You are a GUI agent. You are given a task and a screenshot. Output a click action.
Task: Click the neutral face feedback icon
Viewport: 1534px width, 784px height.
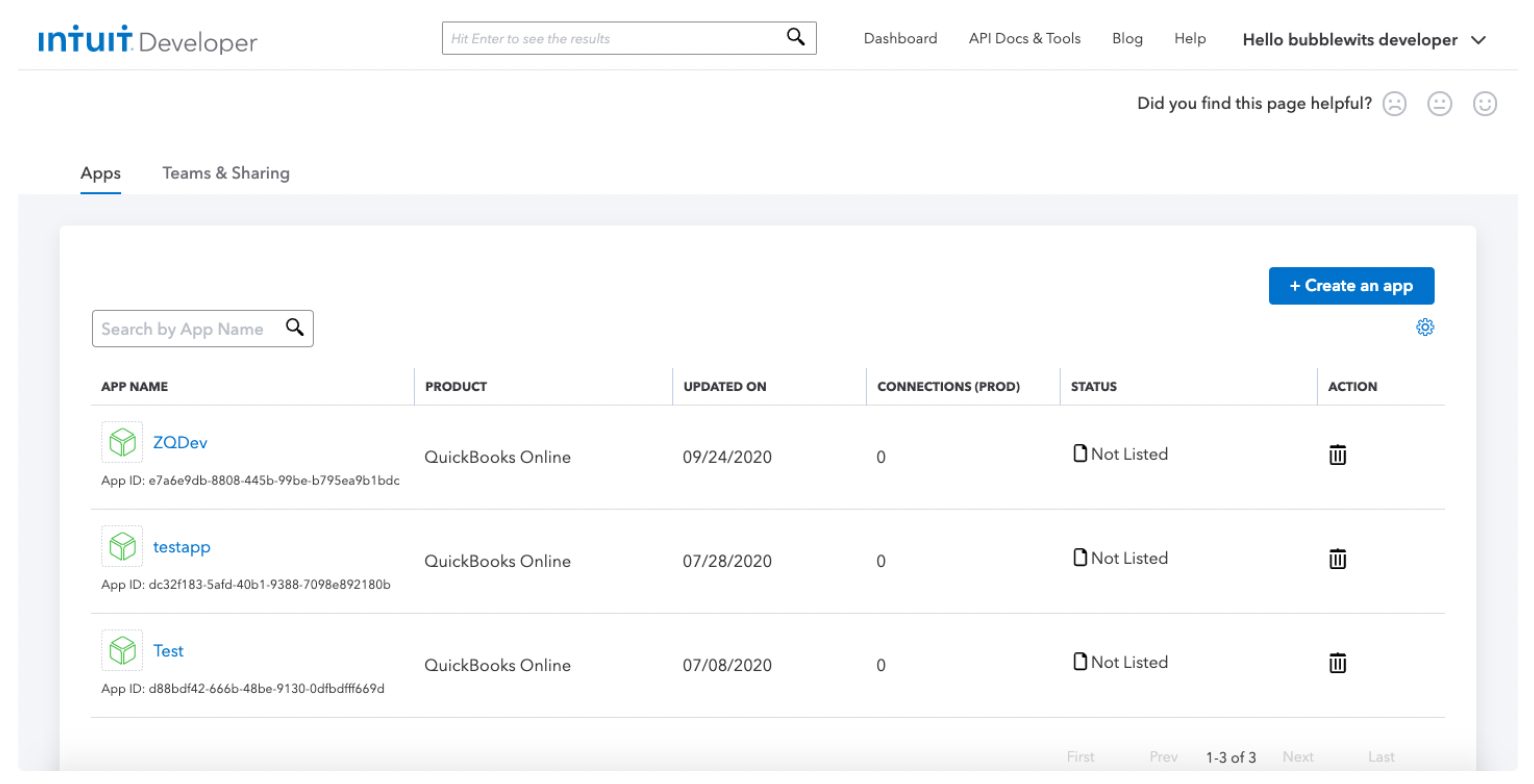[x=1439, y=104]
